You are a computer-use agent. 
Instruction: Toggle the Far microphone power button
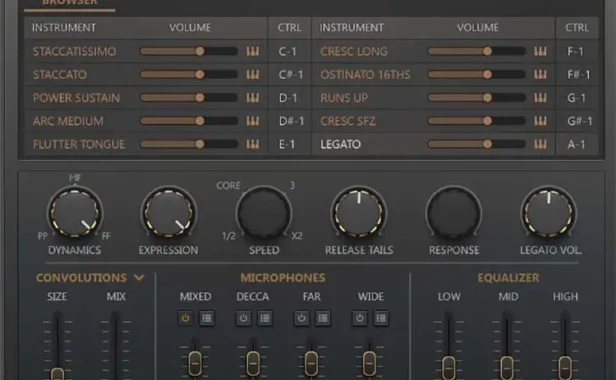[x=301, y=318]
